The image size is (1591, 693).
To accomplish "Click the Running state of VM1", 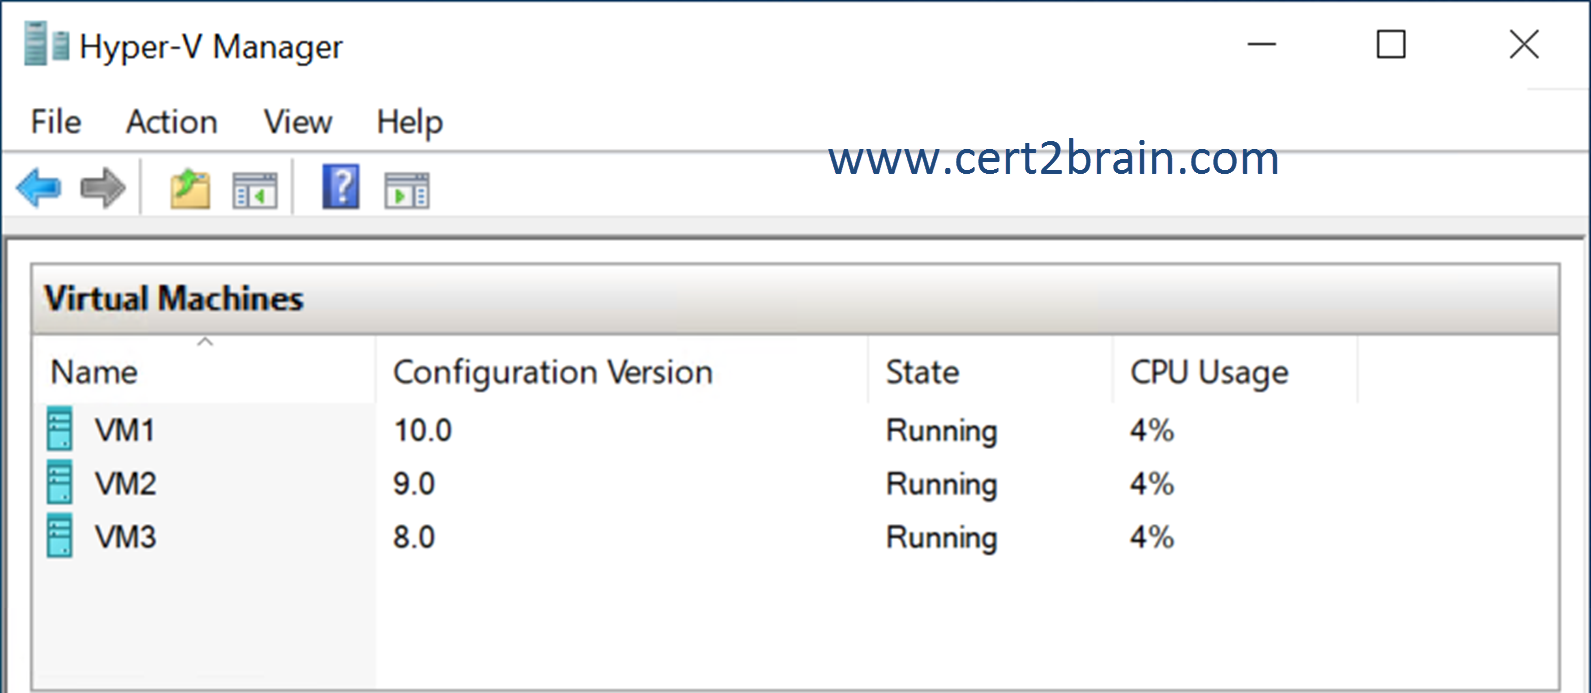I will pyautogui.click(x=942, y=431).
